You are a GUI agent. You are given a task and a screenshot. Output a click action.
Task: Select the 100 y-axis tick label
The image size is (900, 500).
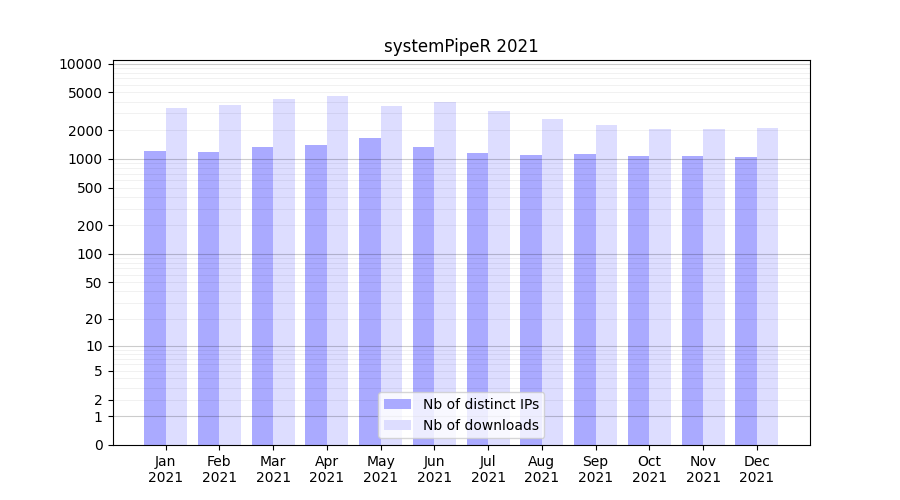(x=89, y=255)
